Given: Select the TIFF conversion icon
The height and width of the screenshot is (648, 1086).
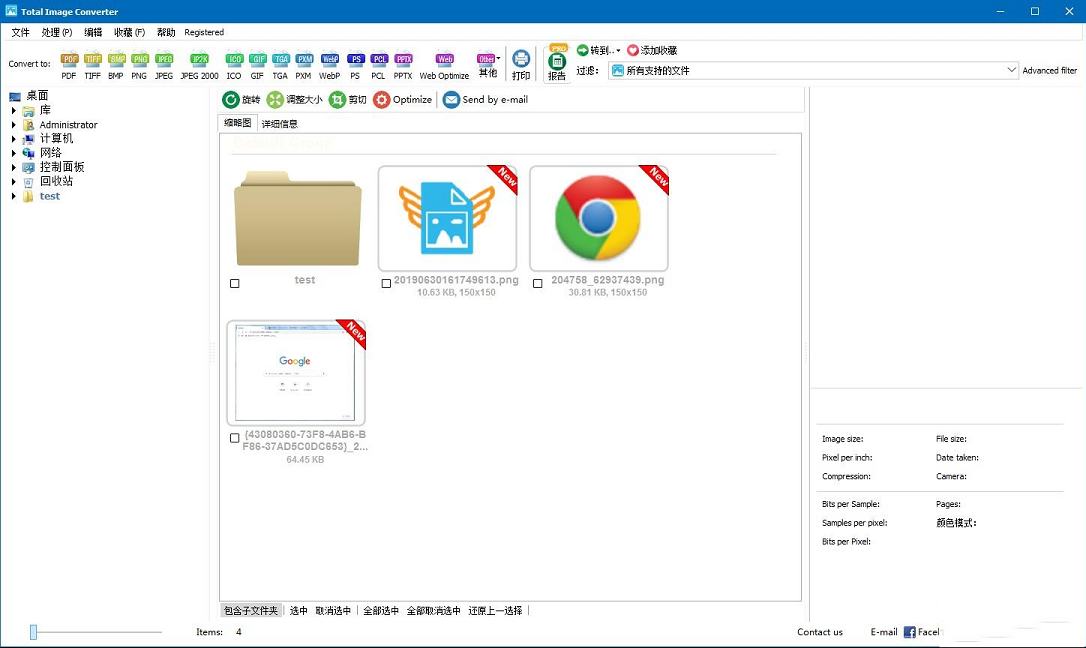Looking at the screenshot, I should [x=93, y=62].
